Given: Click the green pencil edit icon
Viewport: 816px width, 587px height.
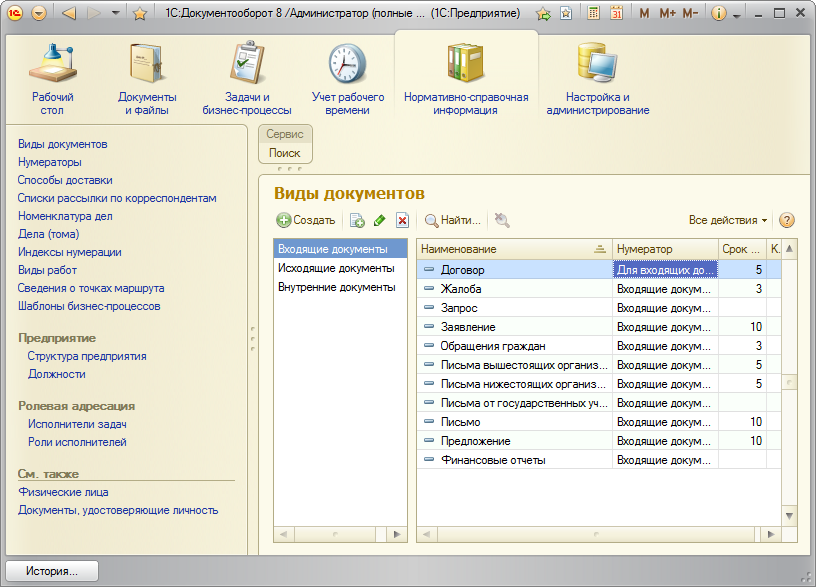Looking at the screenshot, I should tap(379, 220).
